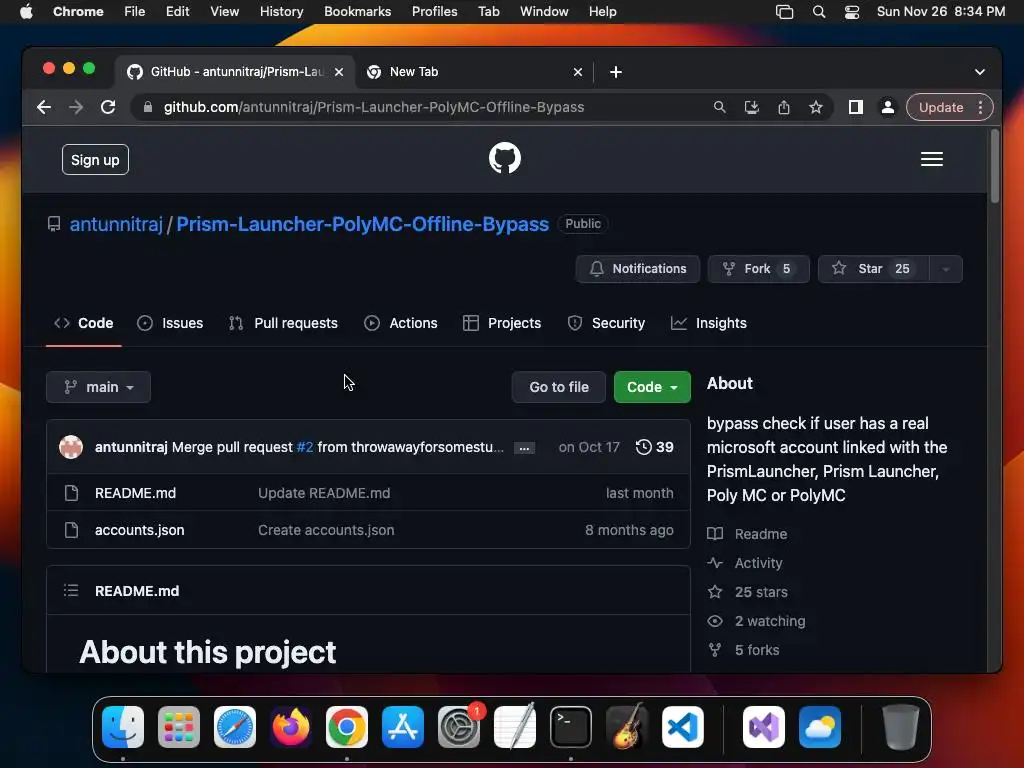
Task: Switch to the Issues tab
Action: (x=170, y=323)
